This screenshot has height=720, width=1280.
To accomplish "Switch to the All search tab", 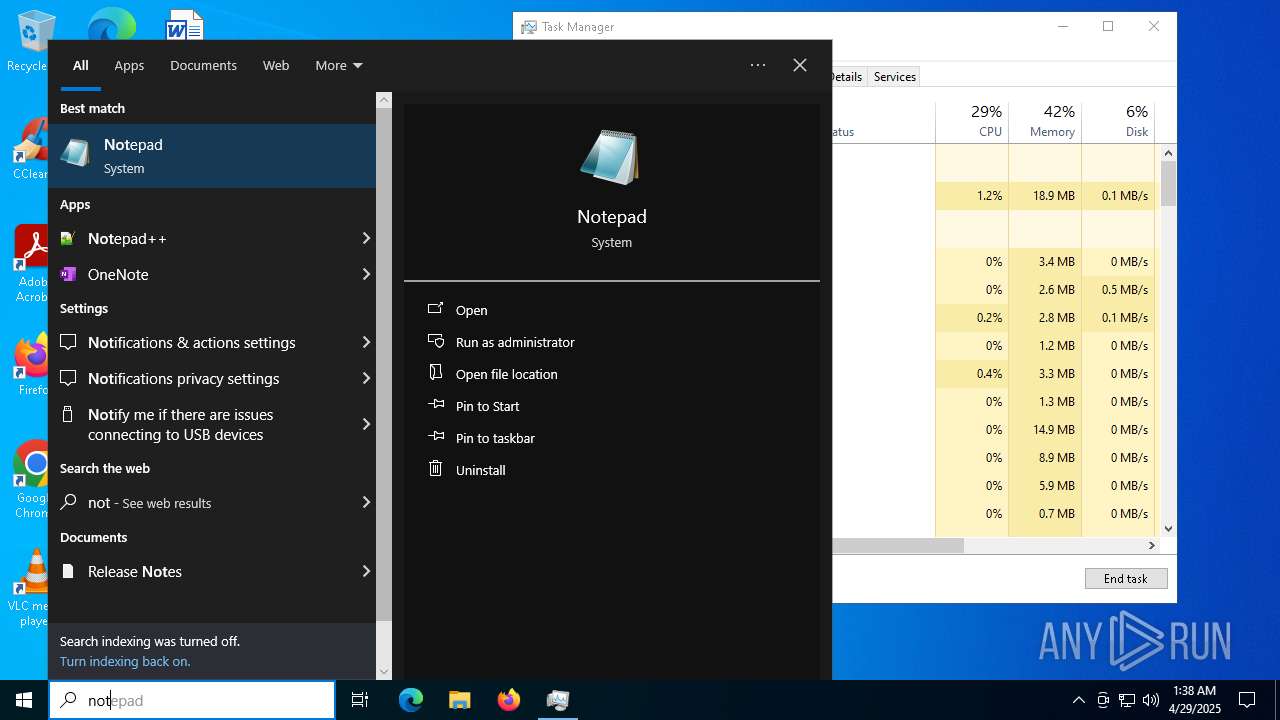I will pos(81,65).
